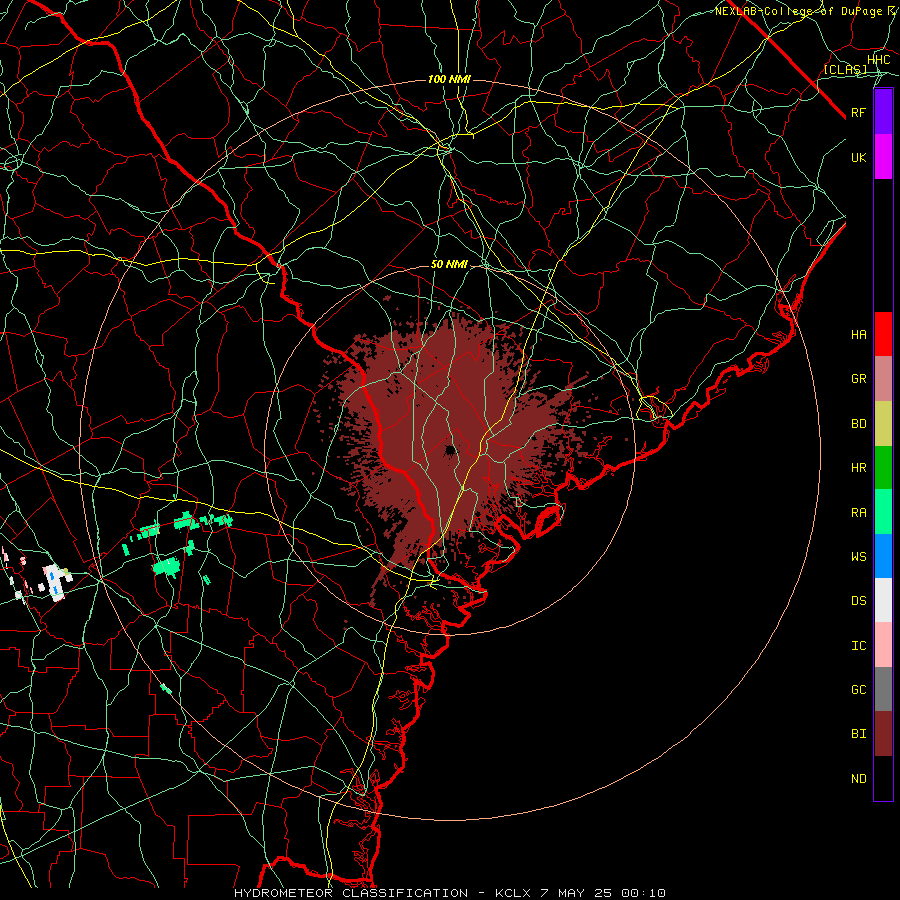Click the blue WS color swatch
Screen dimensions: 900x900
point(883,556)
